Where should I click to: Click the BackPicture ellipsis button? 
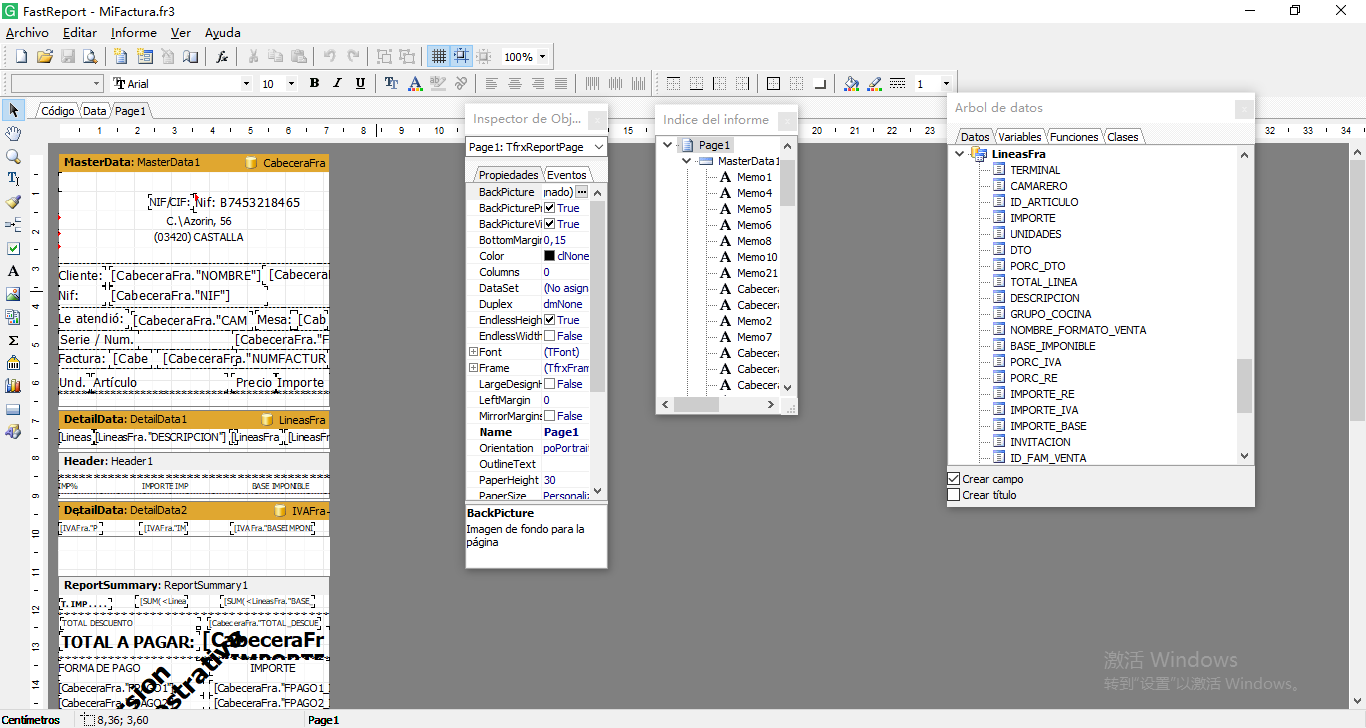(x=581, y=192)
